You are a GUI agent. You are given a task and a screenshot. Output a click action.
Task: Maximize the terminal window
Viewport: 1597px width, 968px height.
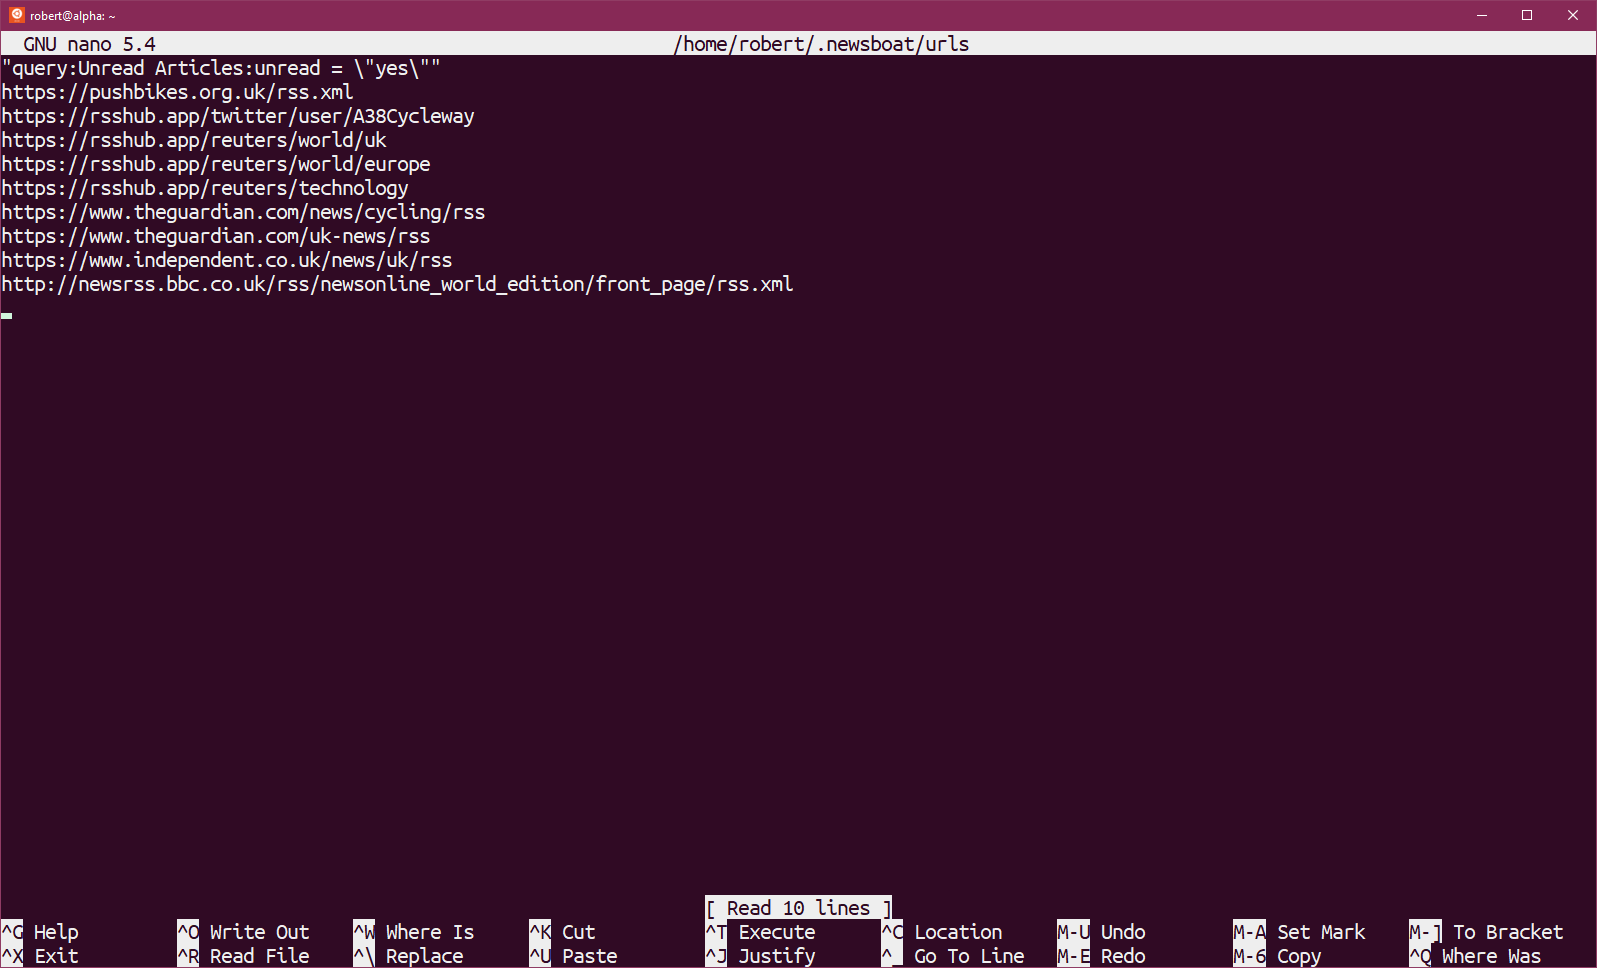click(1527, 15)
